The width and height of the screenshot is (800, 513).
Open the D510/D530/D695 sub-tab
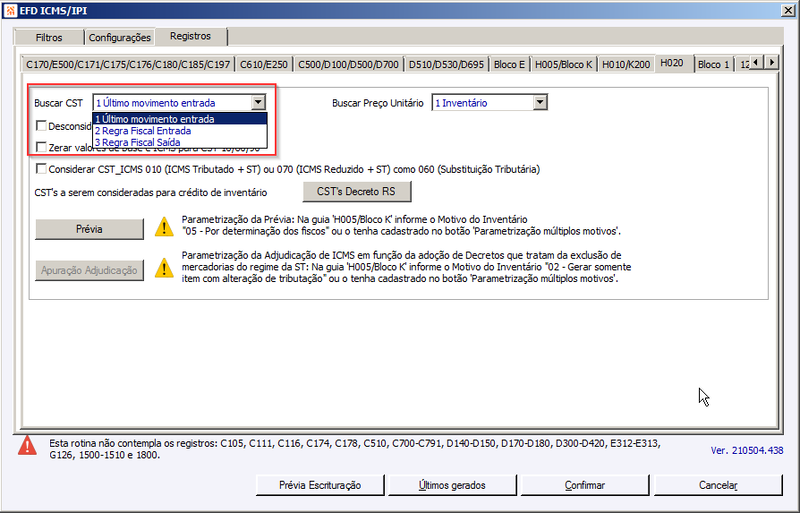(x=446, y=64)
